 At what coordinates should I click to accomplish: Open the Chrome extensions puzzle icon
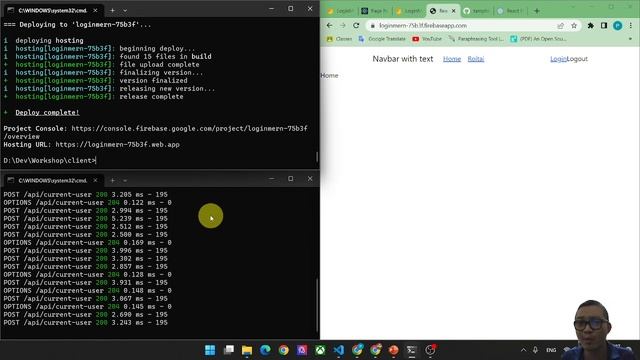point(591,26)
